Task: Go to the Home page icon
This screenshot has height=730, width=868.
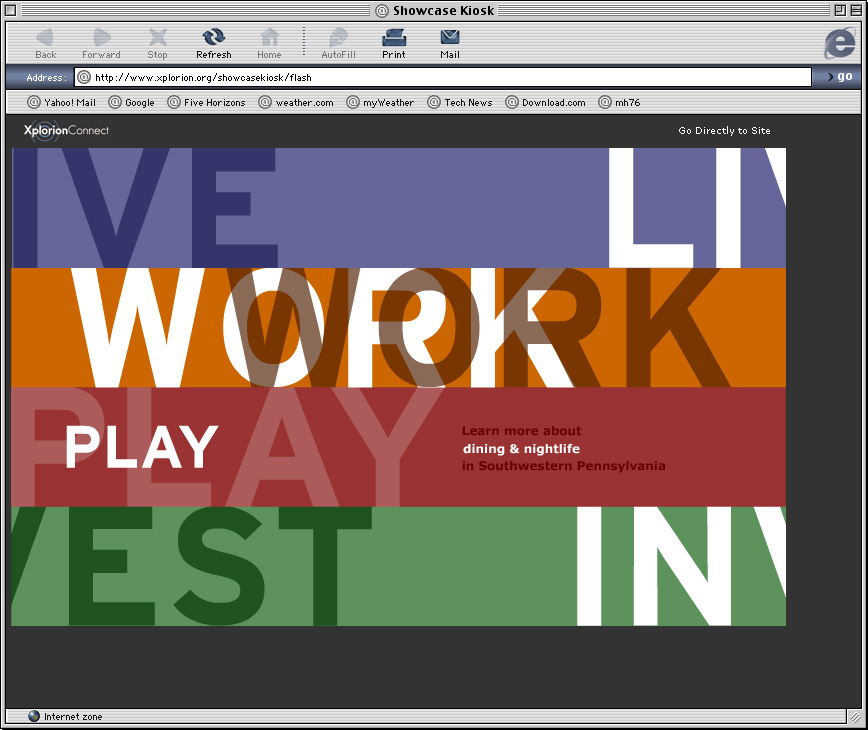Action: pyautogui.click(x=269, y=38)
